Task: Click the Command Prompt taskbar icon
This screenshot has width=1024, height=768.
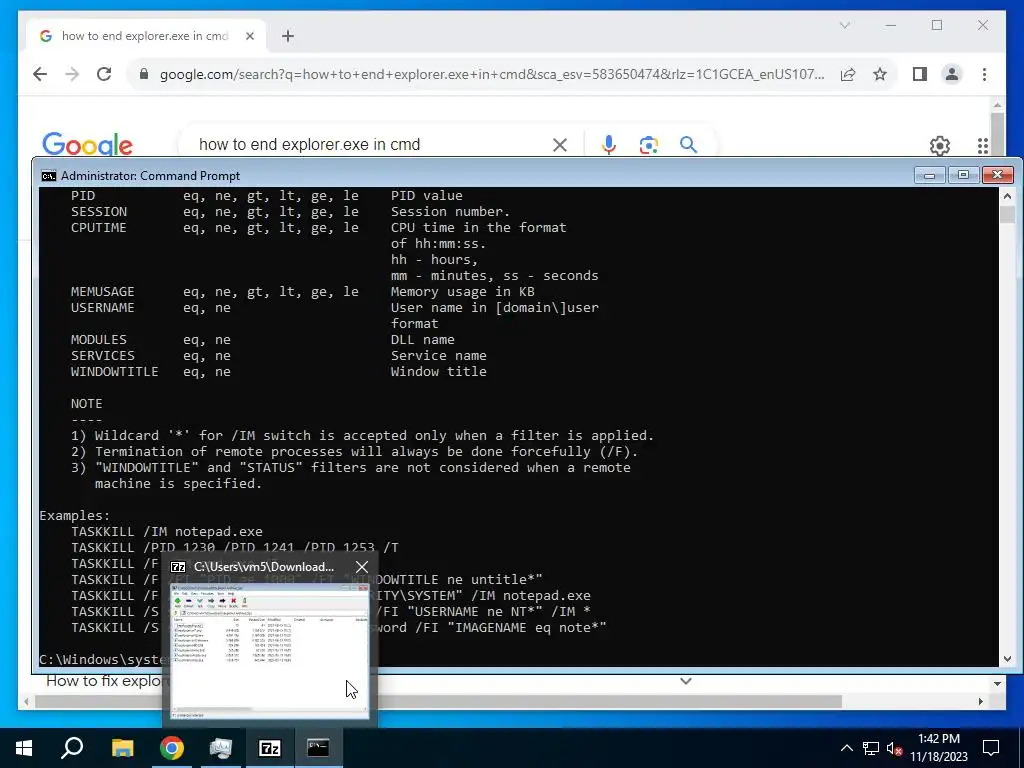Action: point(318,748)
